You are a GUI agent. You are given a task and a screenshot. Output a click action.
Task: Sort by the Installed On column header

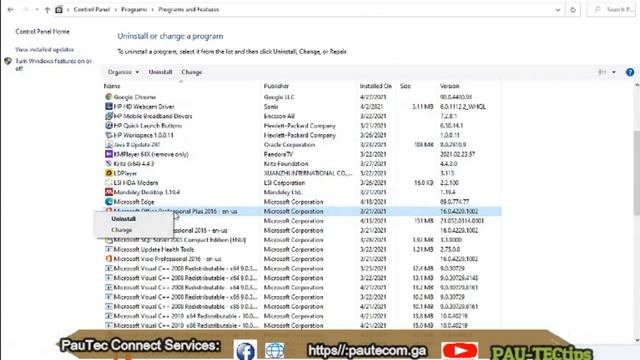(x=376, y=86)
